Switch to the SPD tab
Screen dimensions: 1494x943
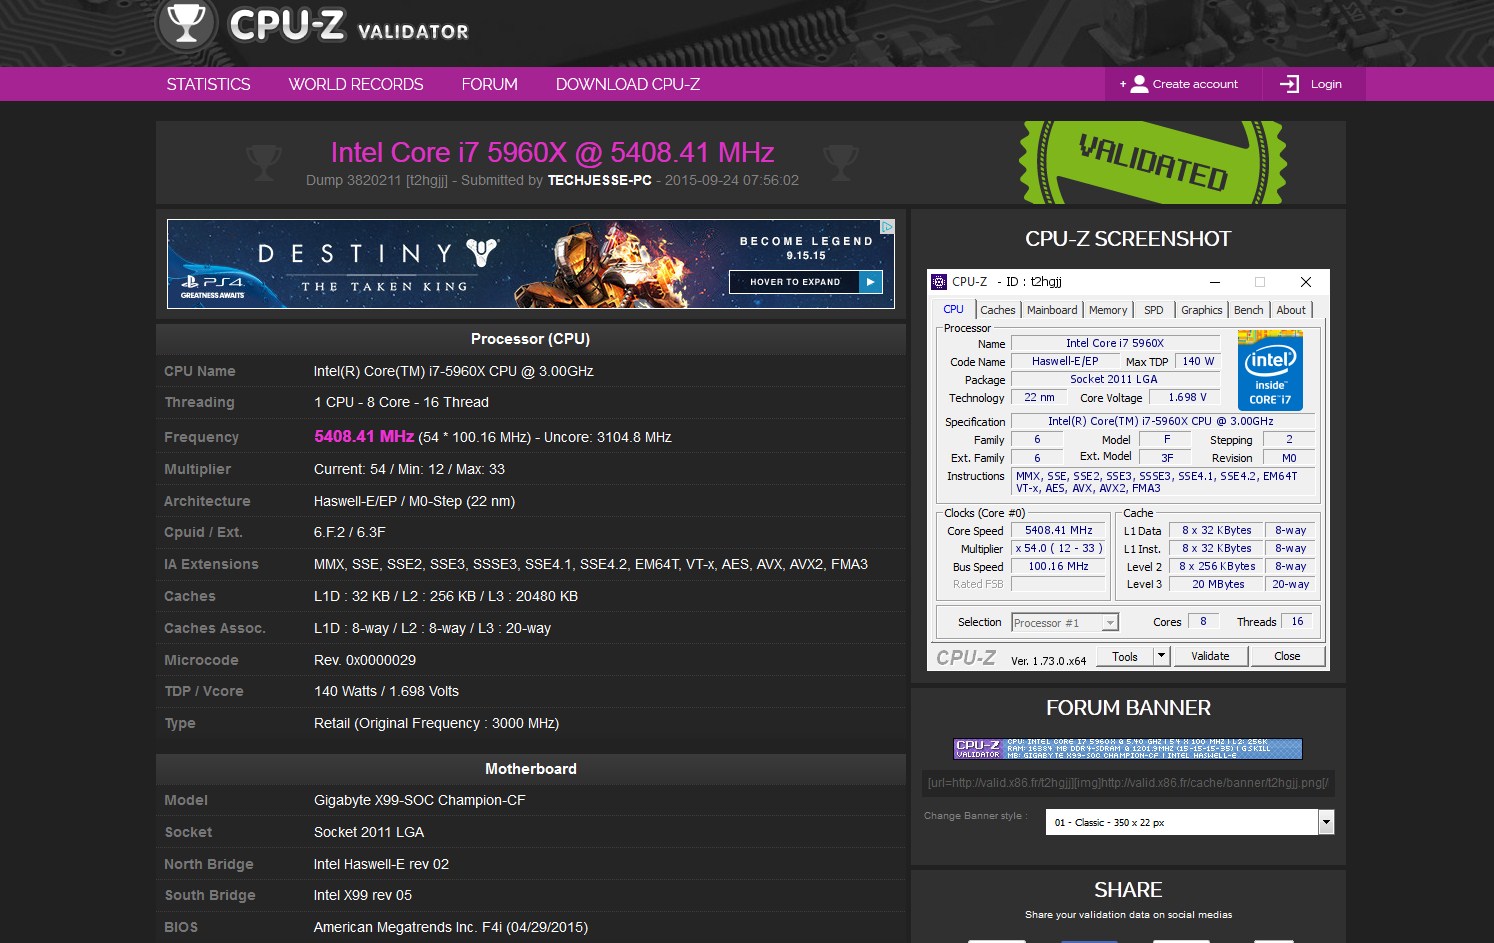(1154, 310)
